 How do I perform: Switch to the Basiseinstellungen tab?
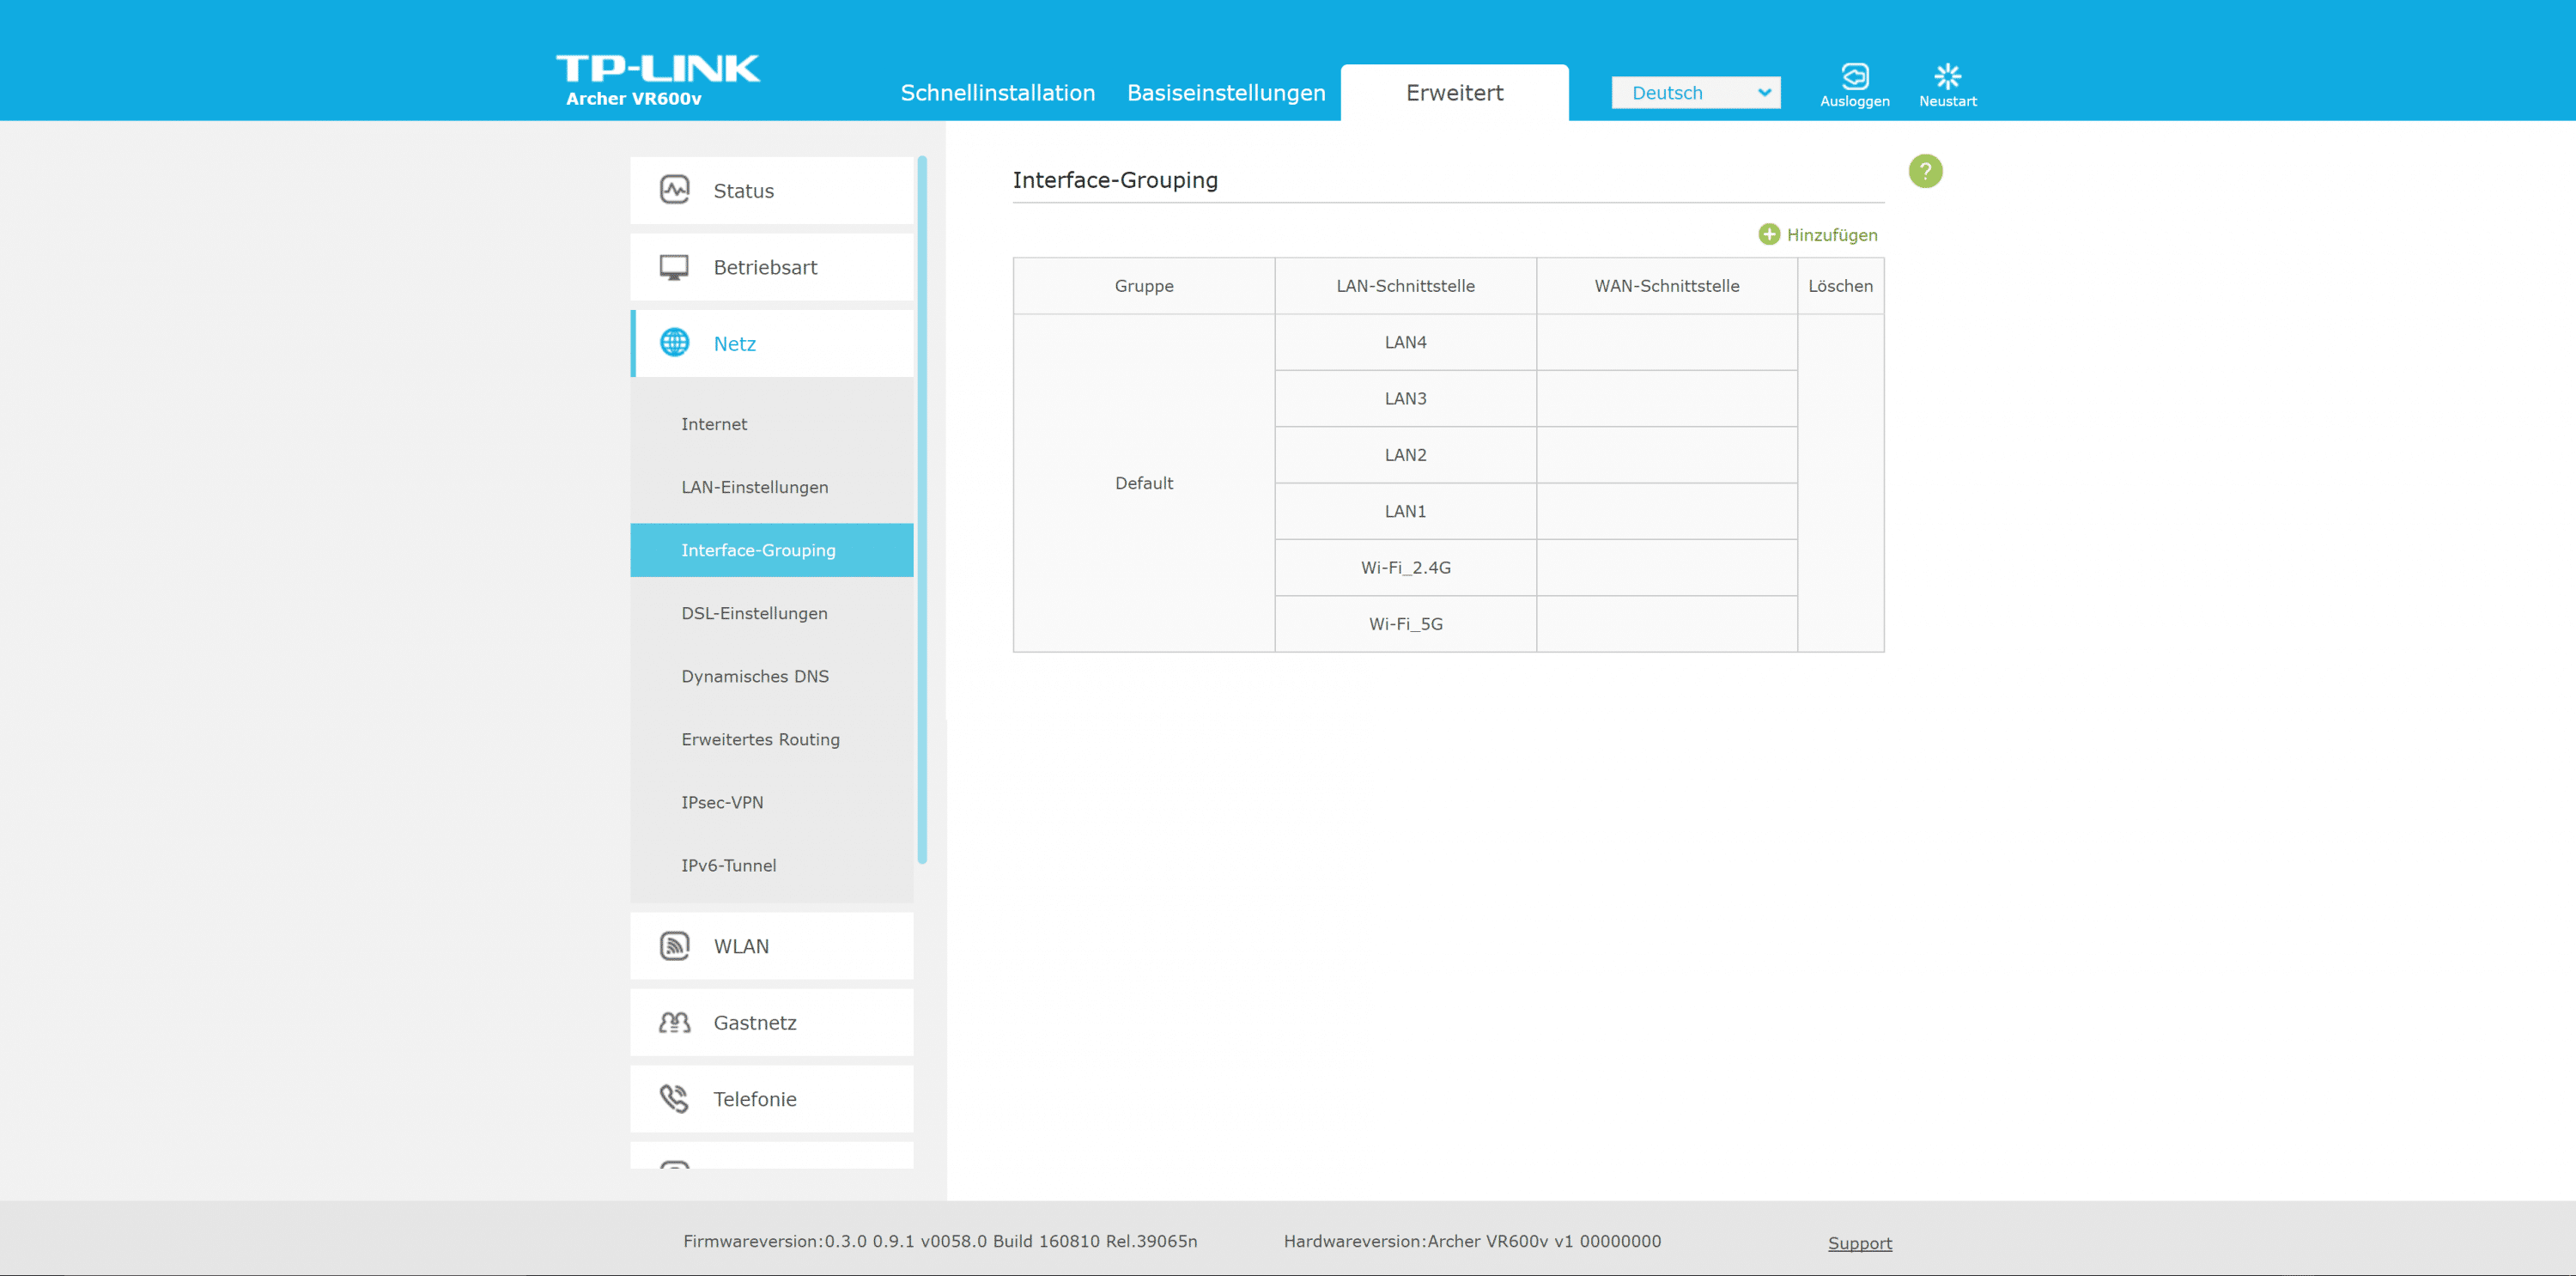coord(1225,93)
